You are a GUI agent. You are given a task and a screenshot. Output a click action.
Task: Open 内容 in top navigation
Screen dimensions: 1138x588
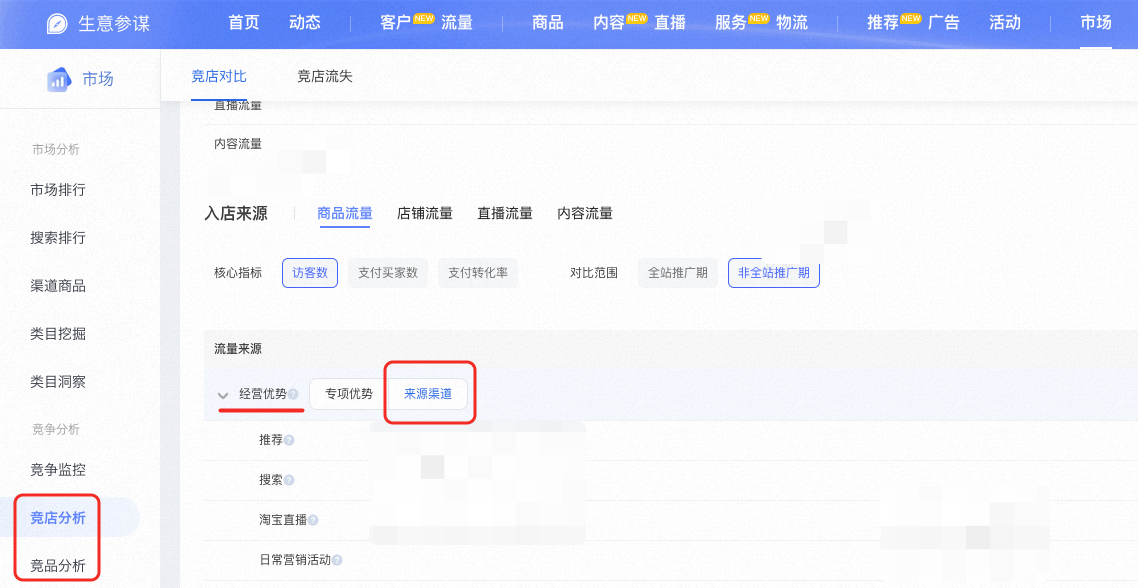click(609, 23)
